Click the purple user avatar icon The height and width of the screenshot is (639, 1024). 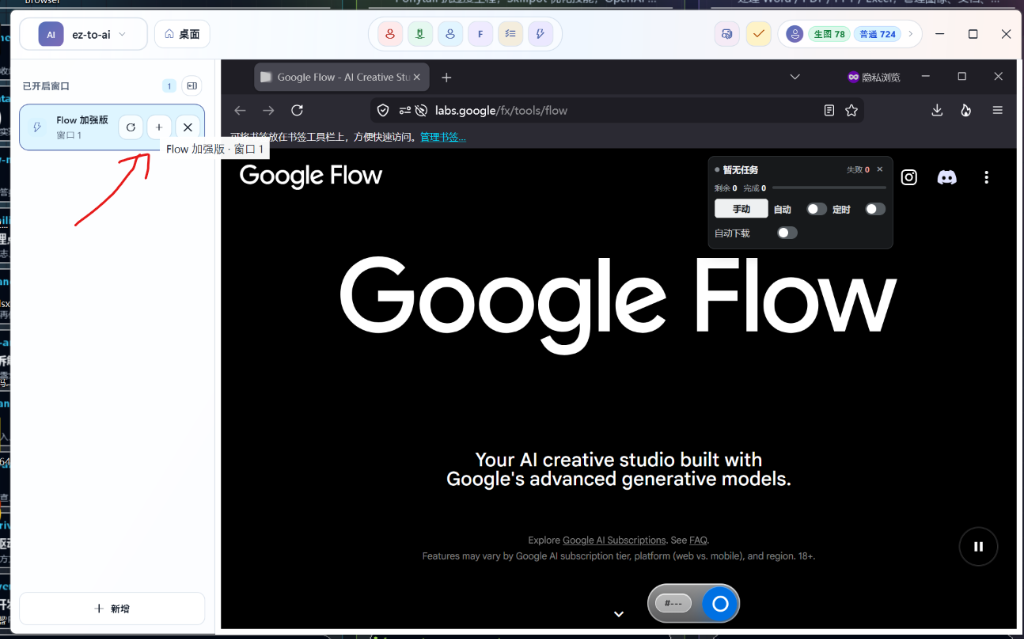(794, 34)
